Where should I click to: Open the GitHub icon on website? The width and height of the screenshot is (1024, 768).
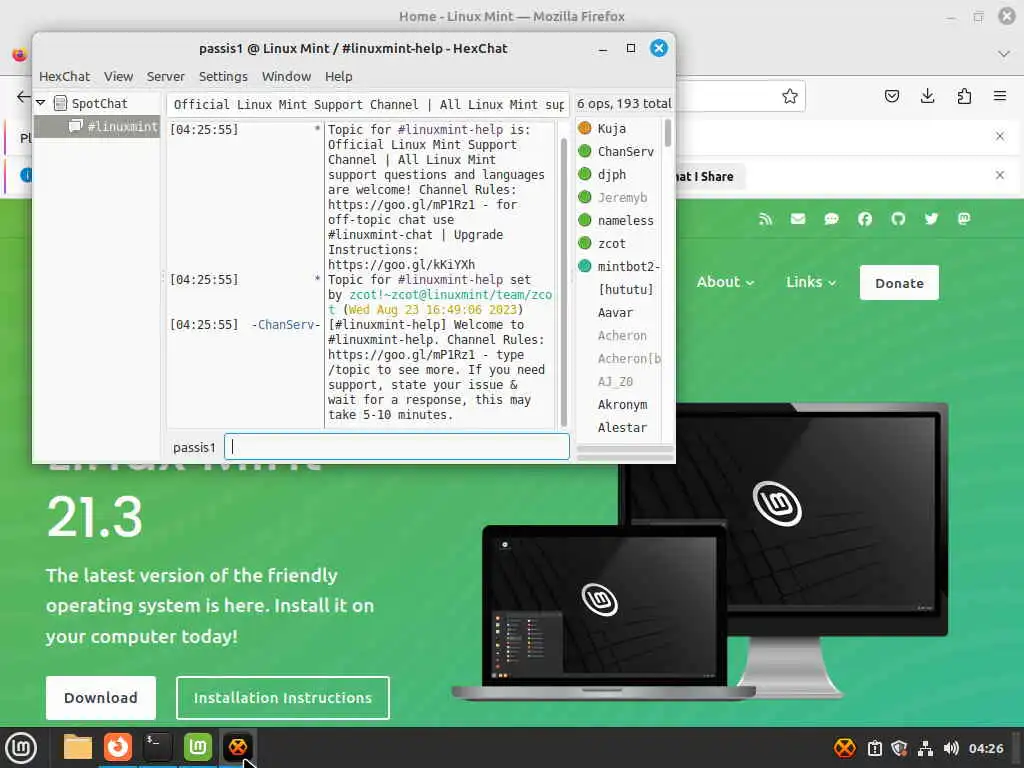click(x=898, y=219)
